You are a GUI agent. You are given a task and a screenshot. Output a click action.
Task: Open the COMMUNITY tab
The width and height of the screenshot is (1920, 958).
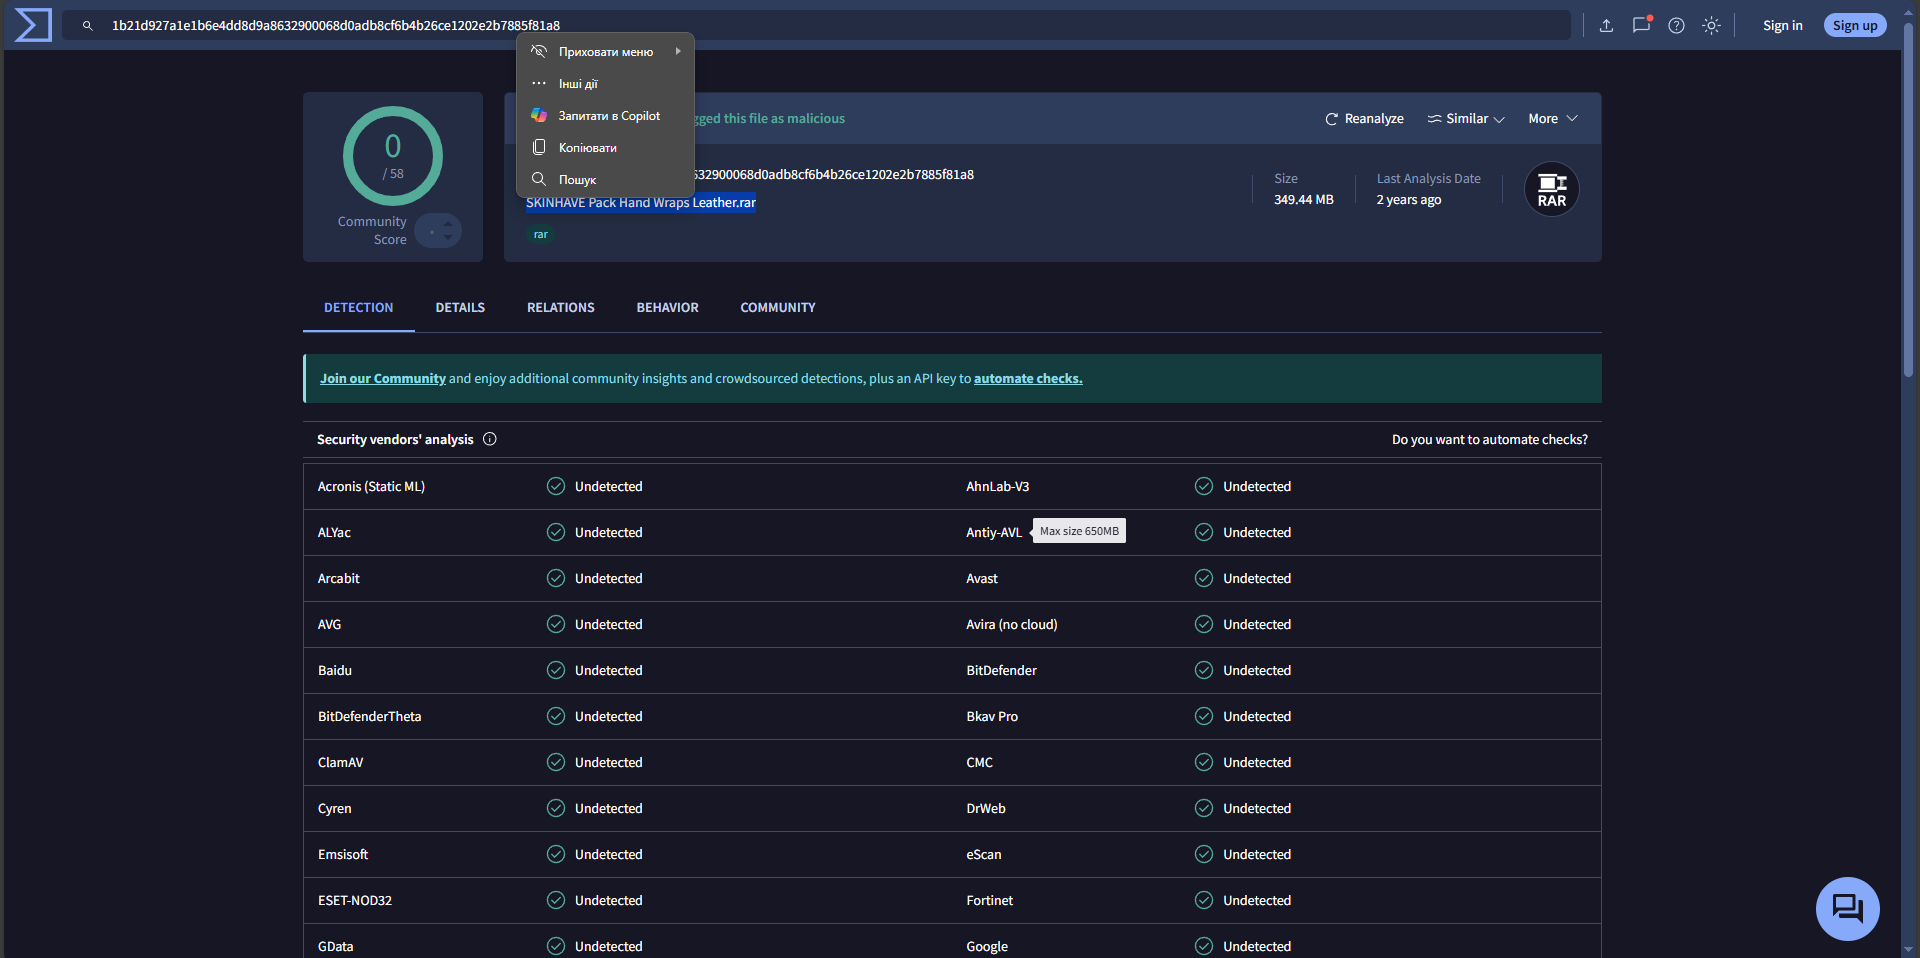pos(777,308)
